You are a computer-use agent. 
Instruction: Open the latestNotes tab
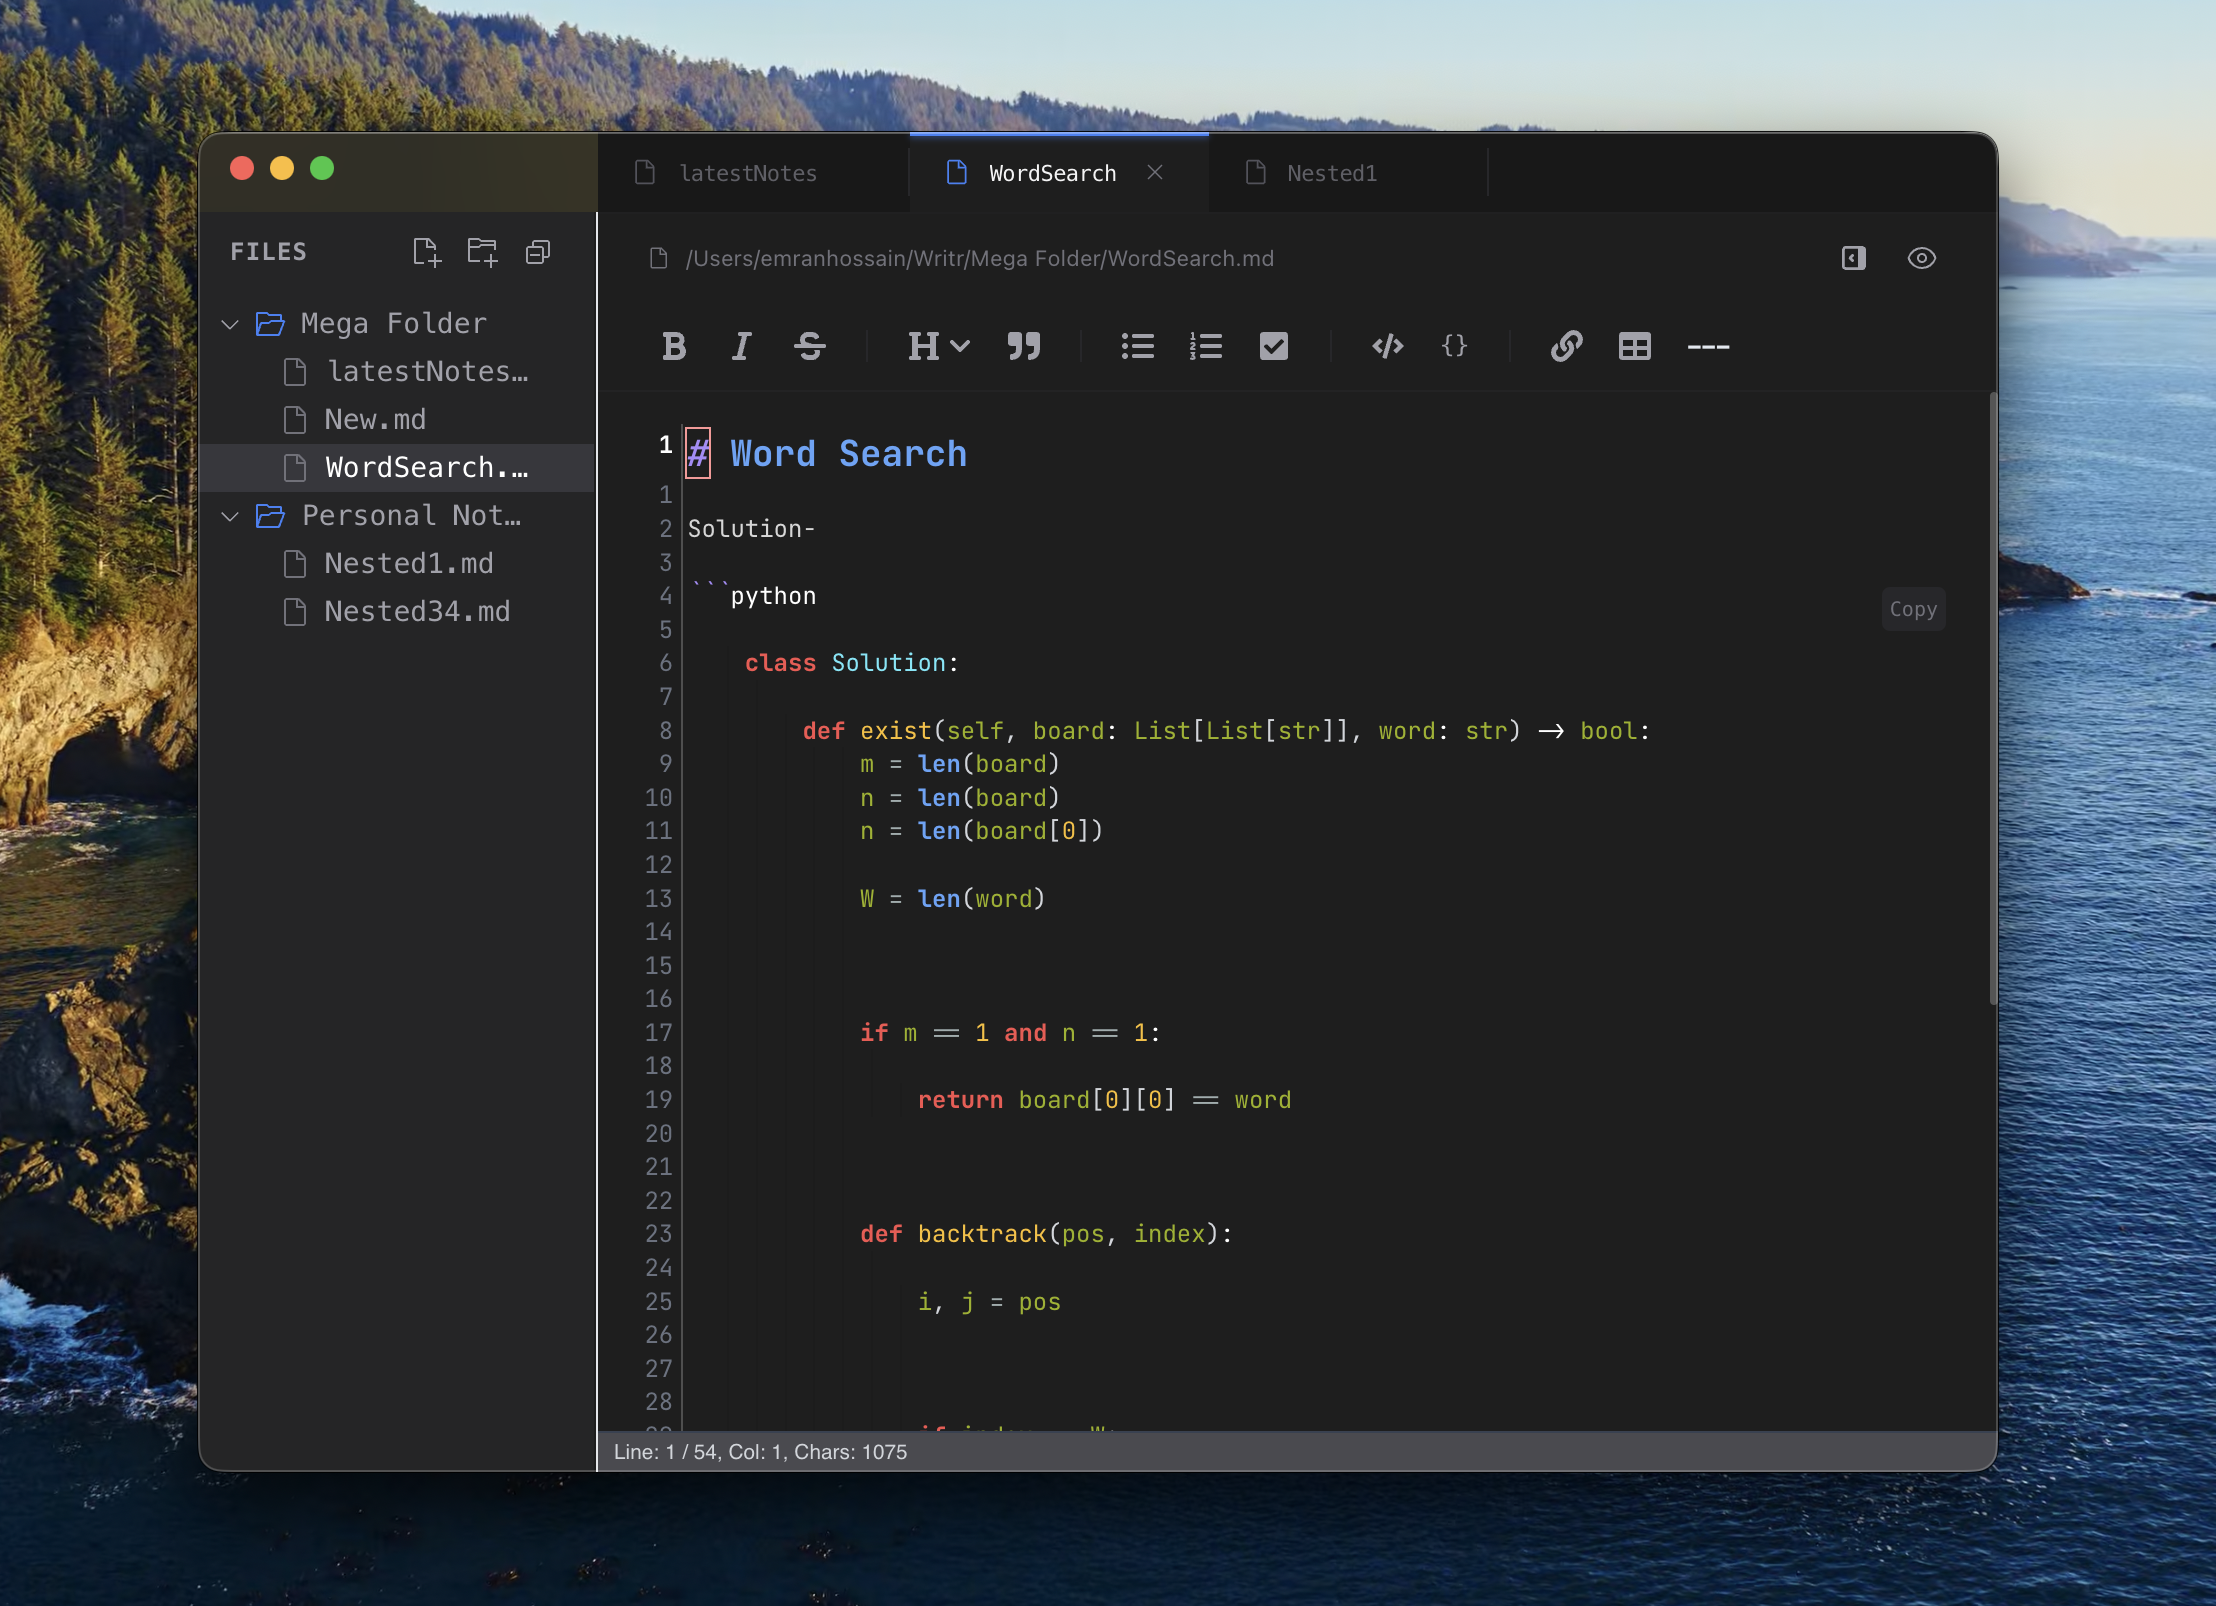[x=754, y=173]
